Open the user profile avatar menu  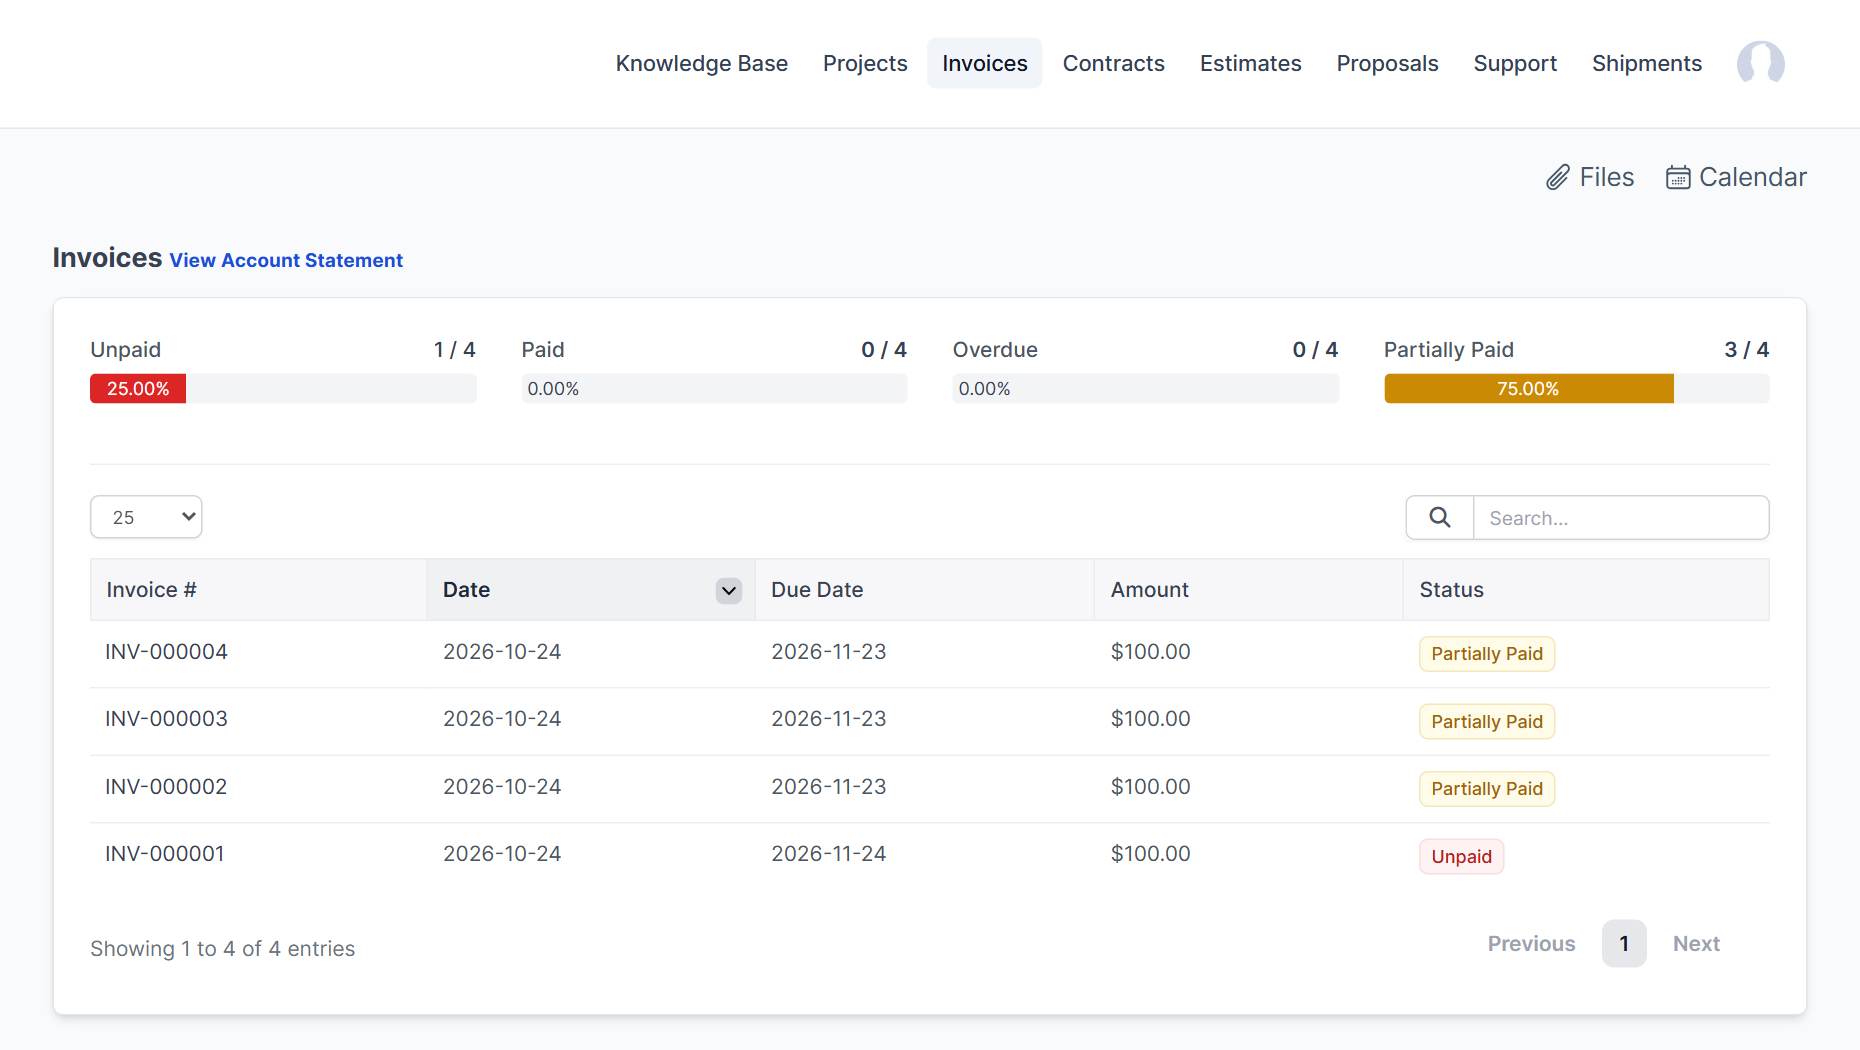click(1760, 63)
